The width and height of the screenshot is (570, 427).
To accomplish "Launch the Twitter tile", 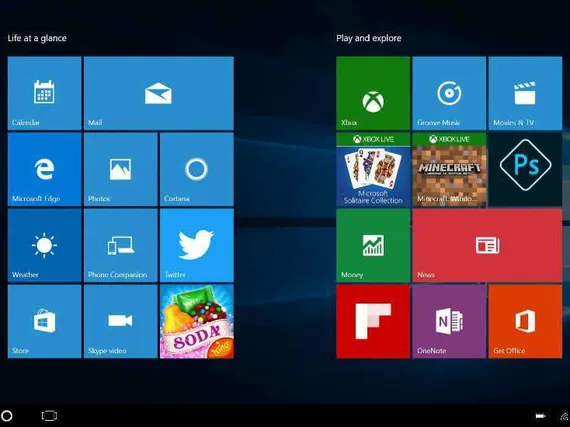I will (197, 245).
